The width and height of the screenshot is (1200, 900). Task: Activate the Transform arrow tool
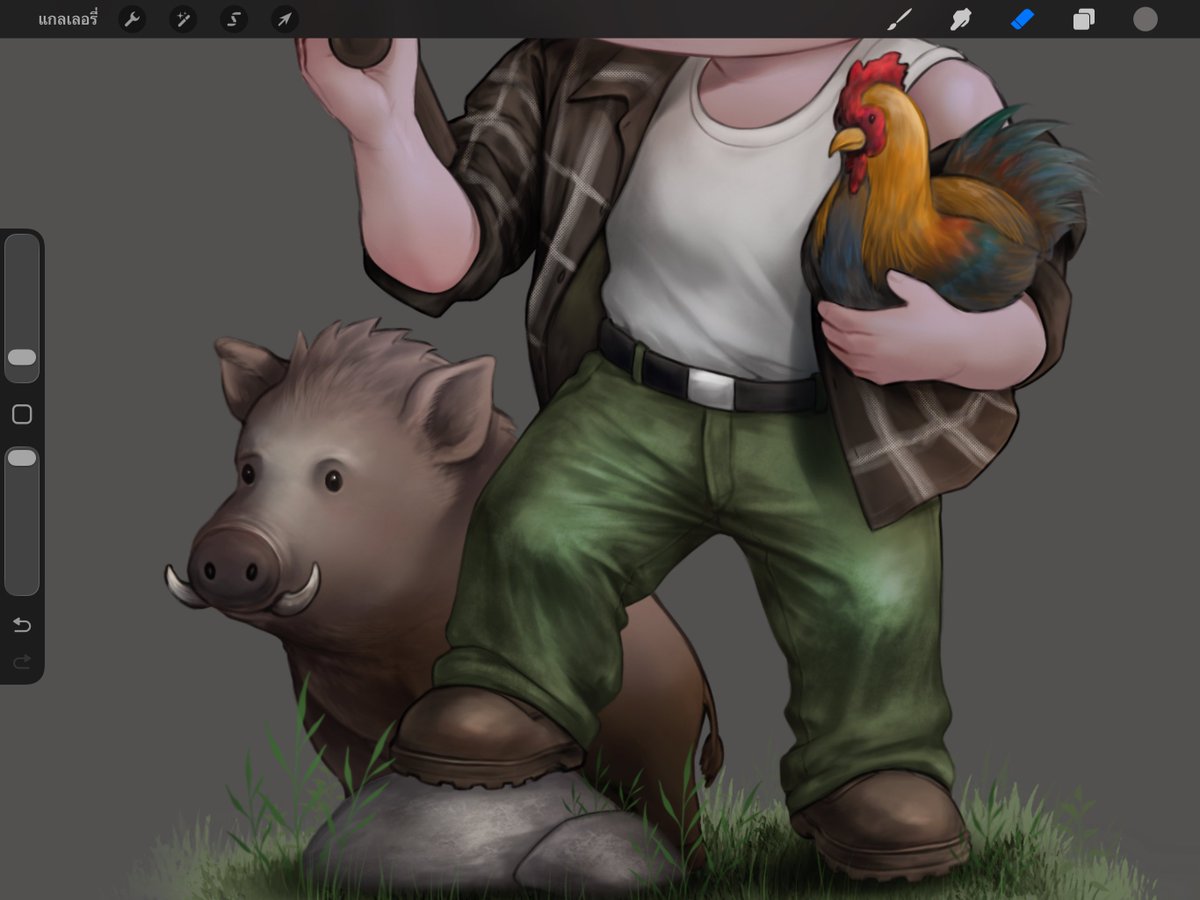(x=285, y=19)
